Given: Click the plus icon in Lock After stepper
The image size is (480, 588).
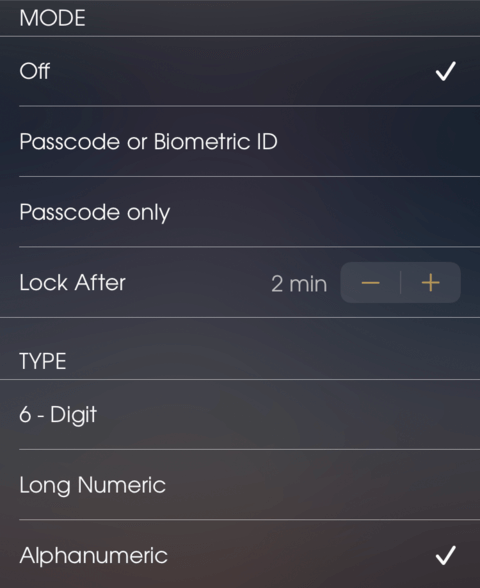Looking at the screenshot, I should coord(430,283).
